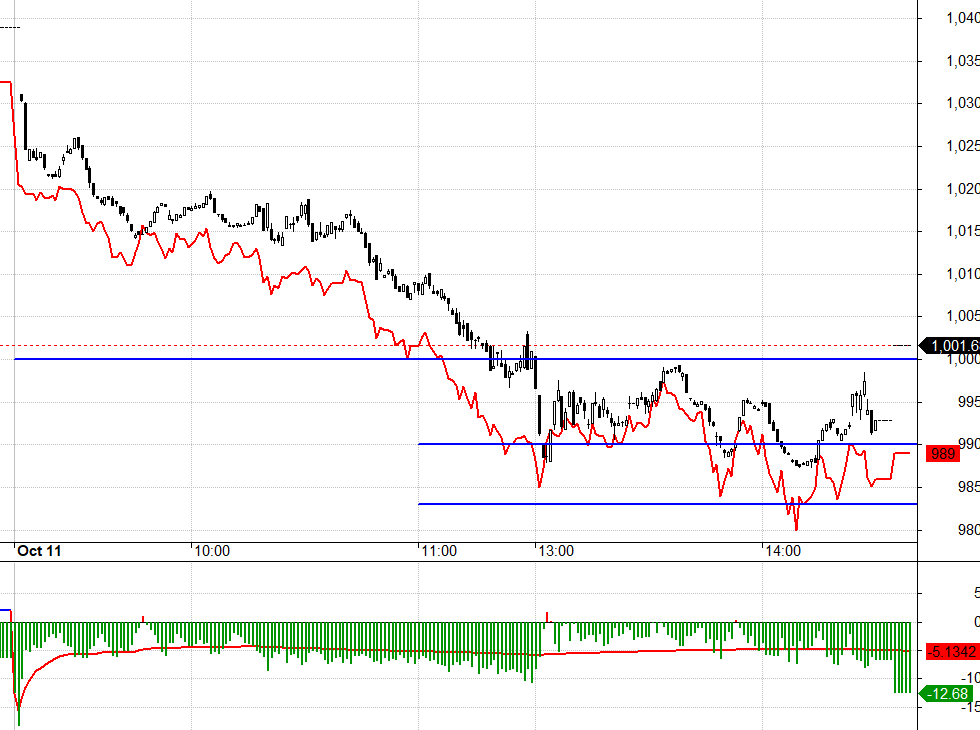980x730 pixels.
Task: Click the 11:00 time axis label
Action: coord(439,551)
